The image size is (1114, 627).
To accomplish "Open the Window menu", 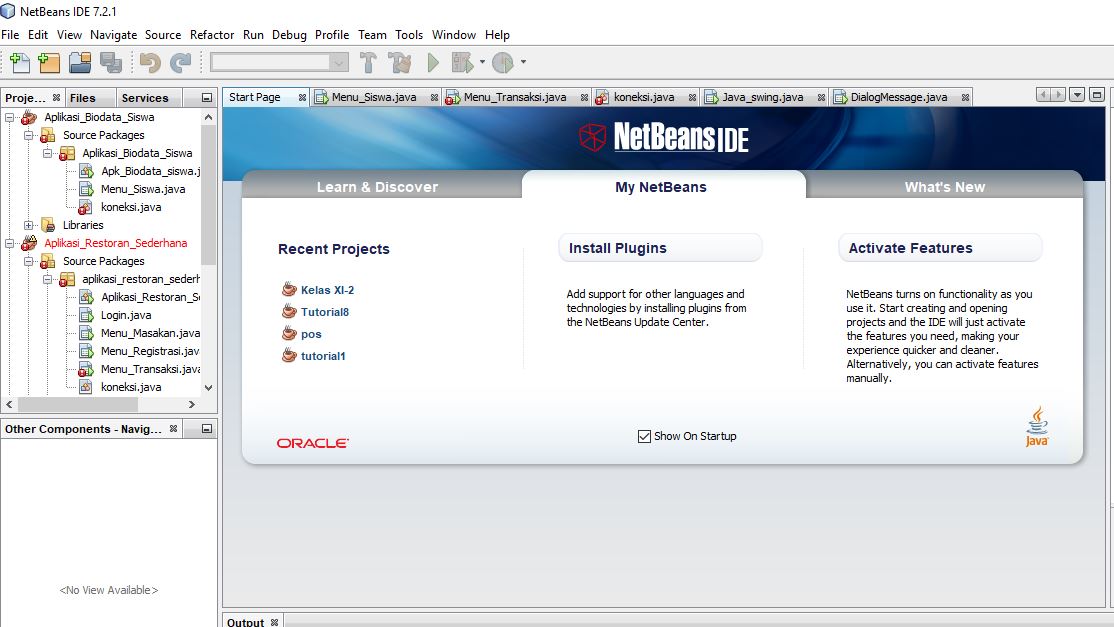I will point(454,35).
